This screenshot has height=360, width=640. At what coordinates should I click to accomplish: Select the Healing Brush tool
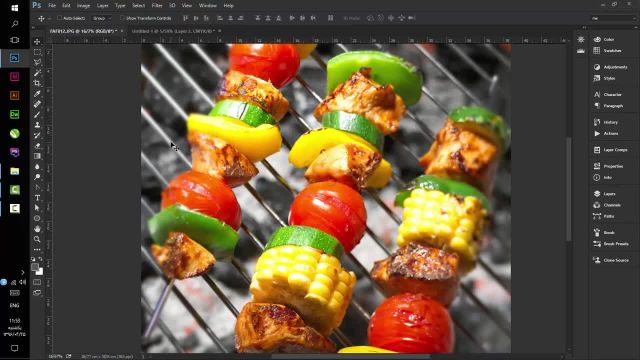[x=37, y=104]
